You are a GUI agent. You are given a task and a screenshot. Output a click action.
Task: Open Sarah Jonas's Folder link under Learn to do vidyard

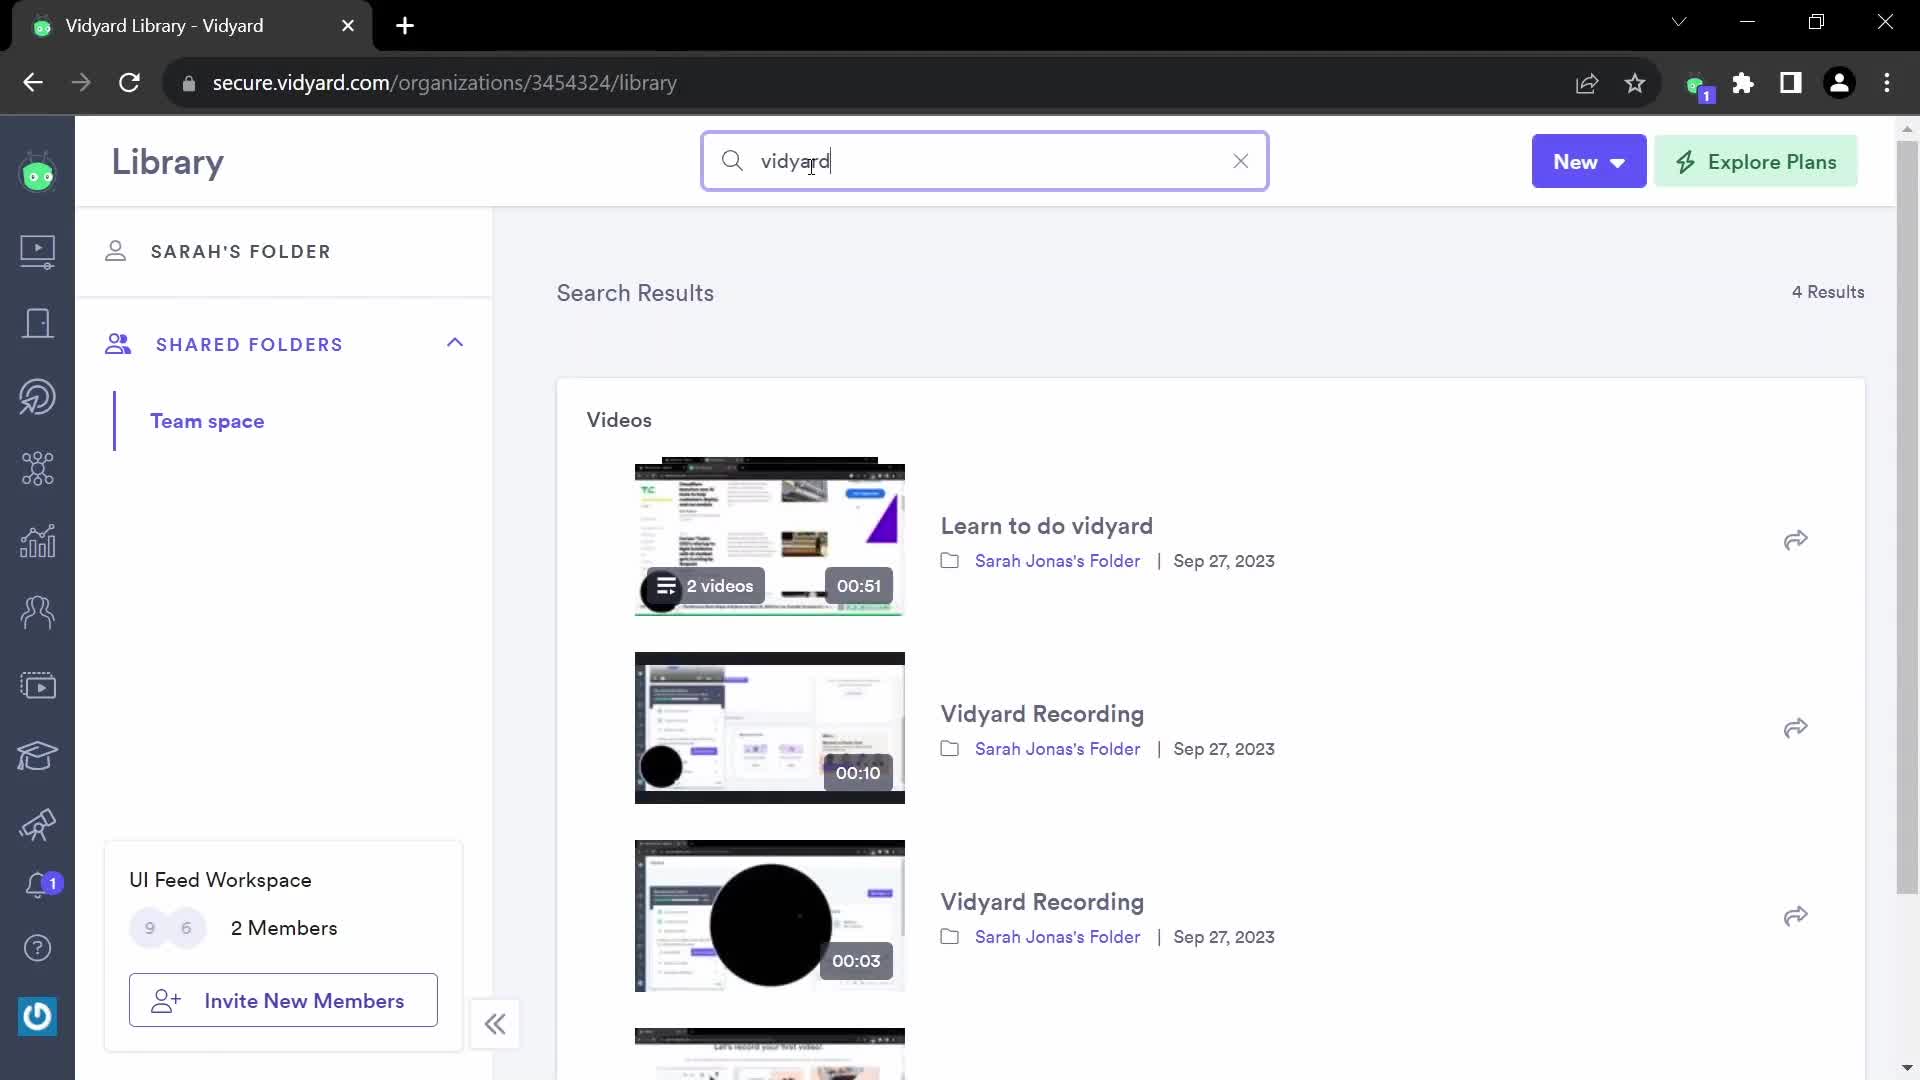pos(1057,561)
